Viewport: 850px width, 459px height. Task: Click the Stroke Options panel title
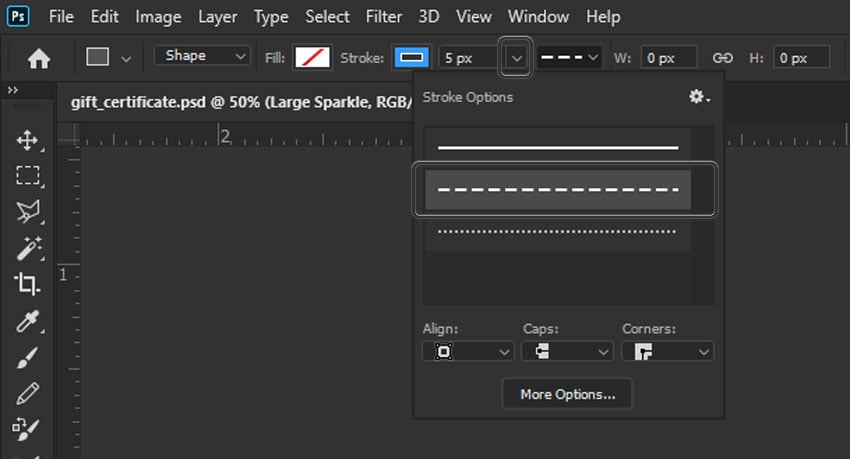(468, 97)
